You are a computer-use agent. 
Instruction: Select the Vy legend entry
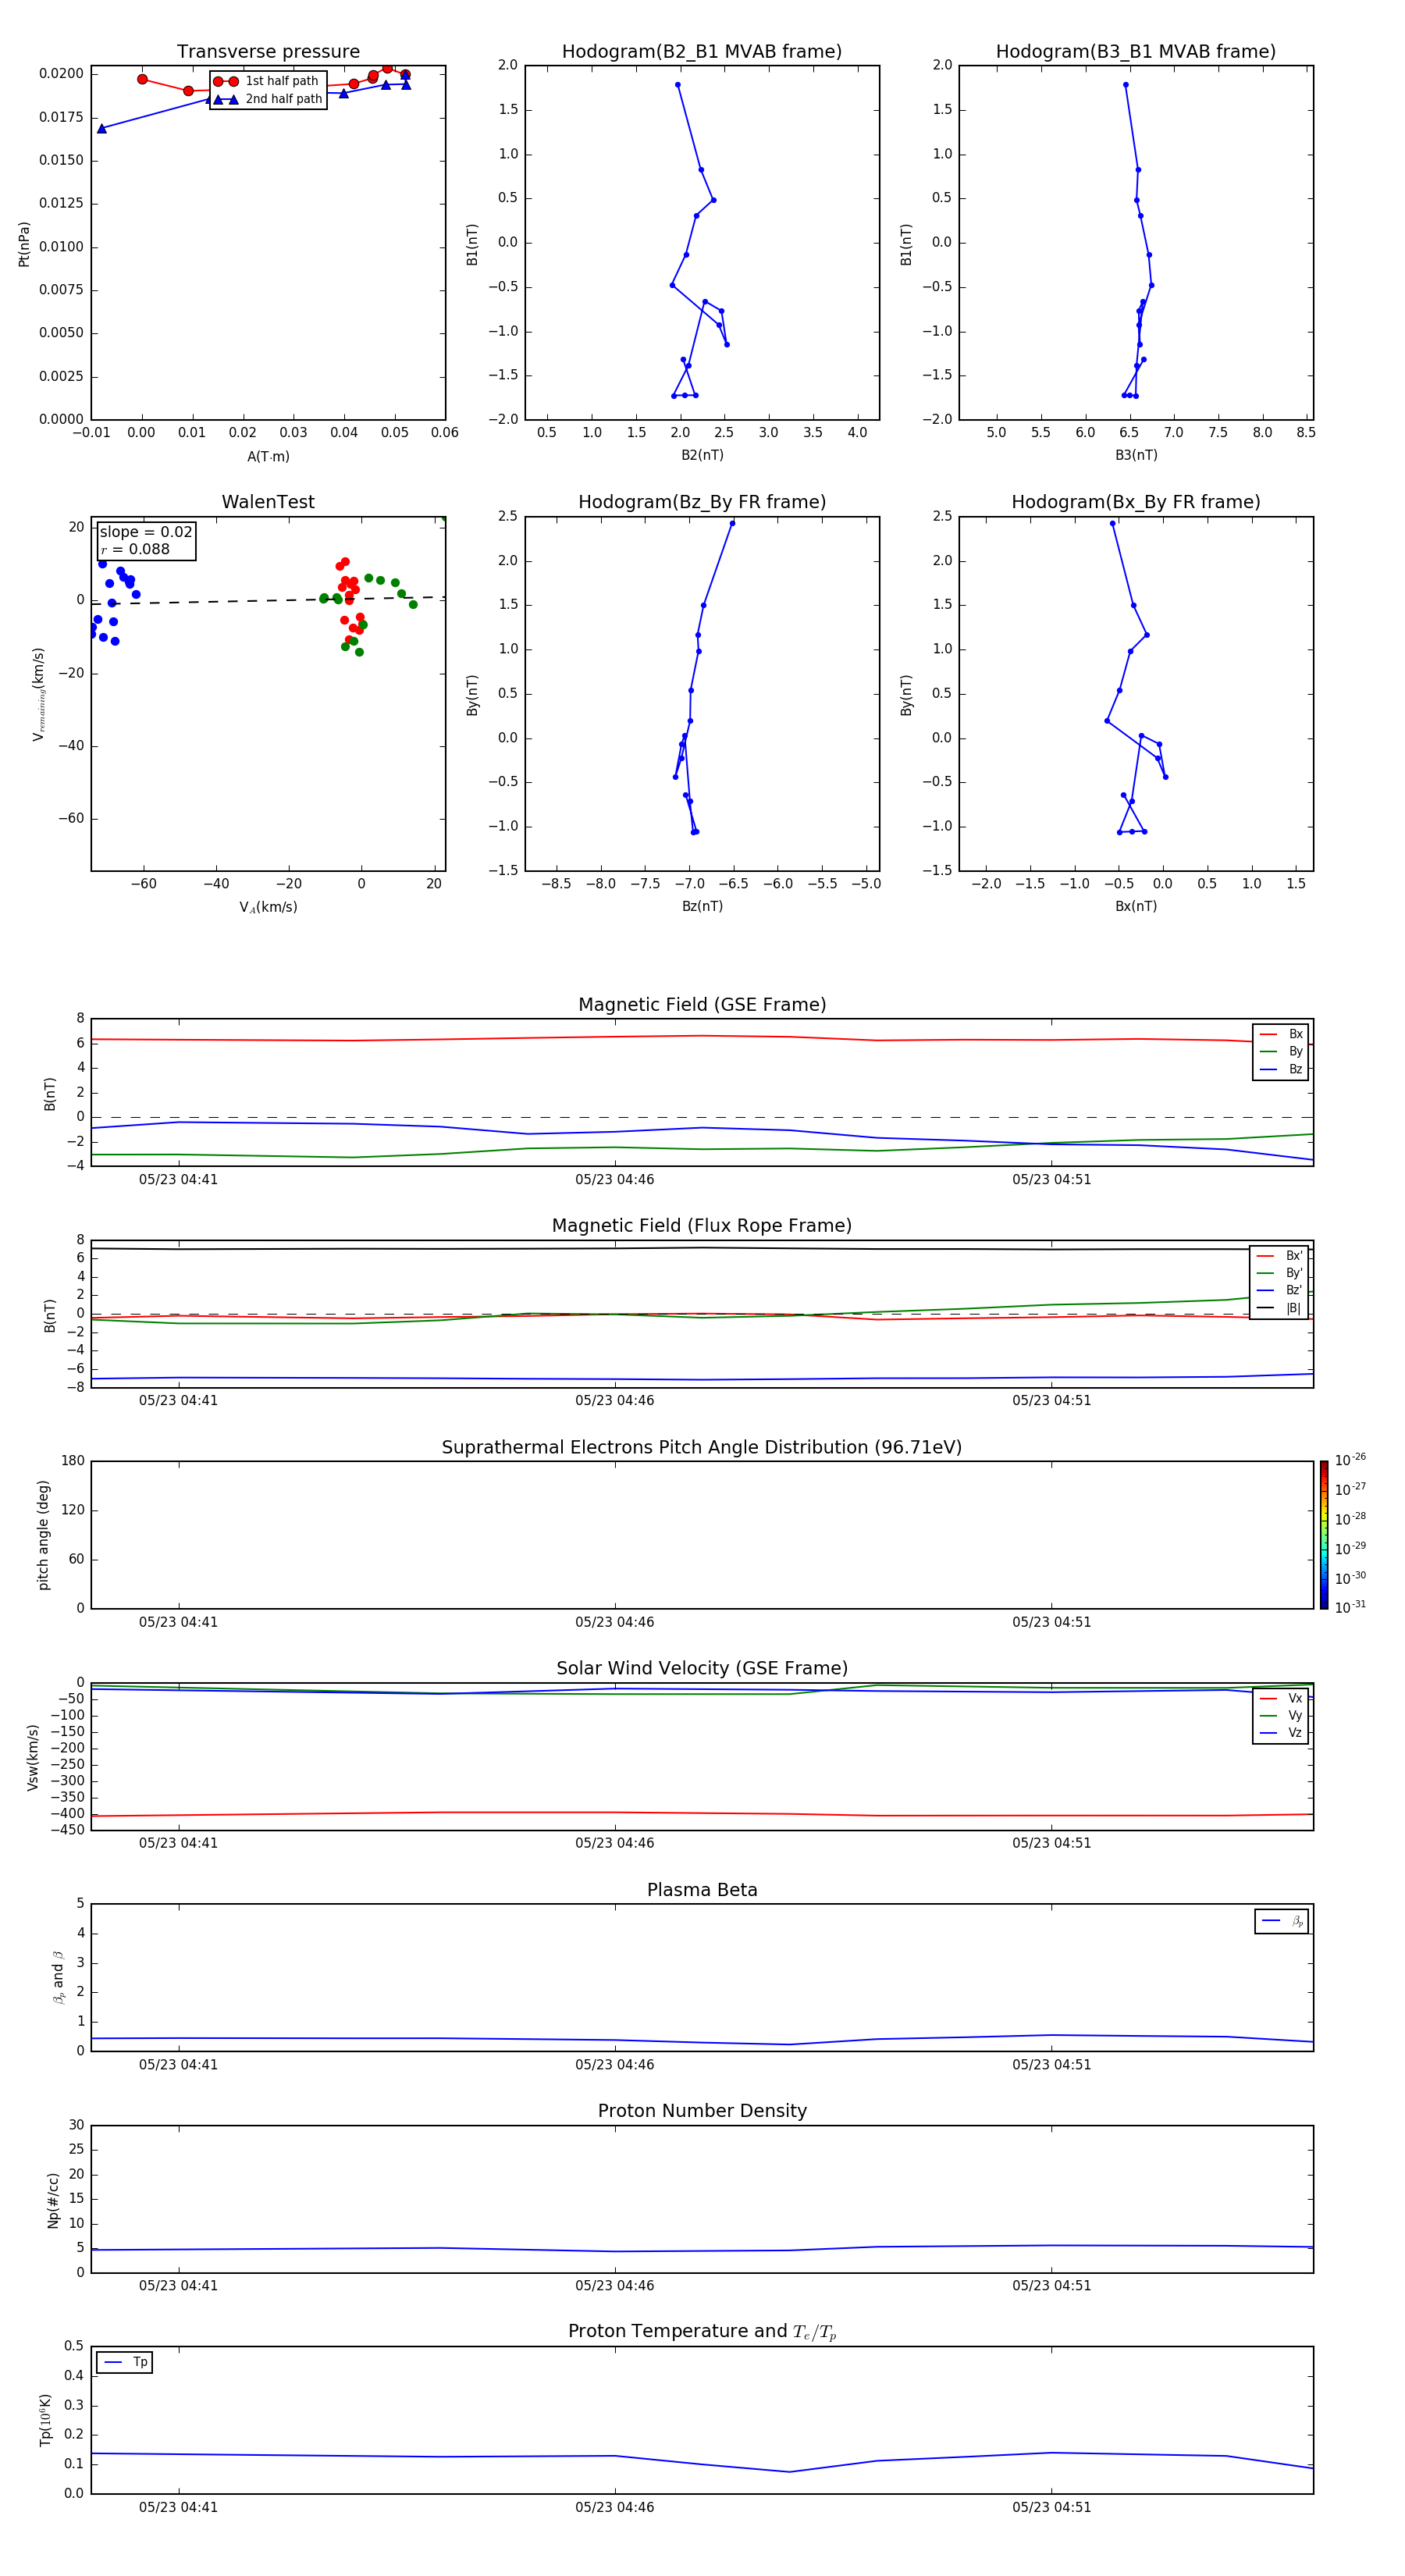[x=1281, y=1715]
